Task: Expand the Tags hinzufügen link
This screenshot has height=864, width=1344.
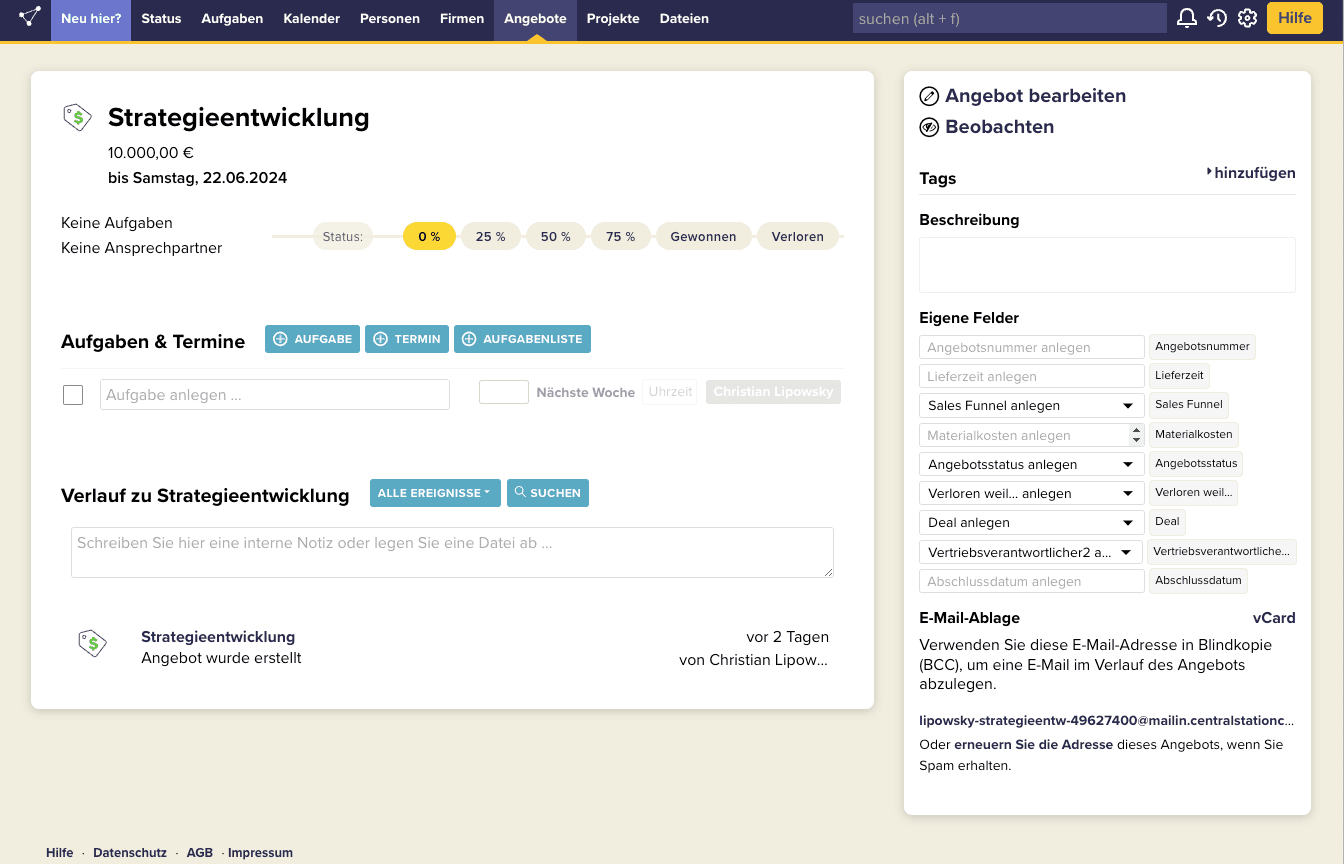Action: click(1251, 173)
